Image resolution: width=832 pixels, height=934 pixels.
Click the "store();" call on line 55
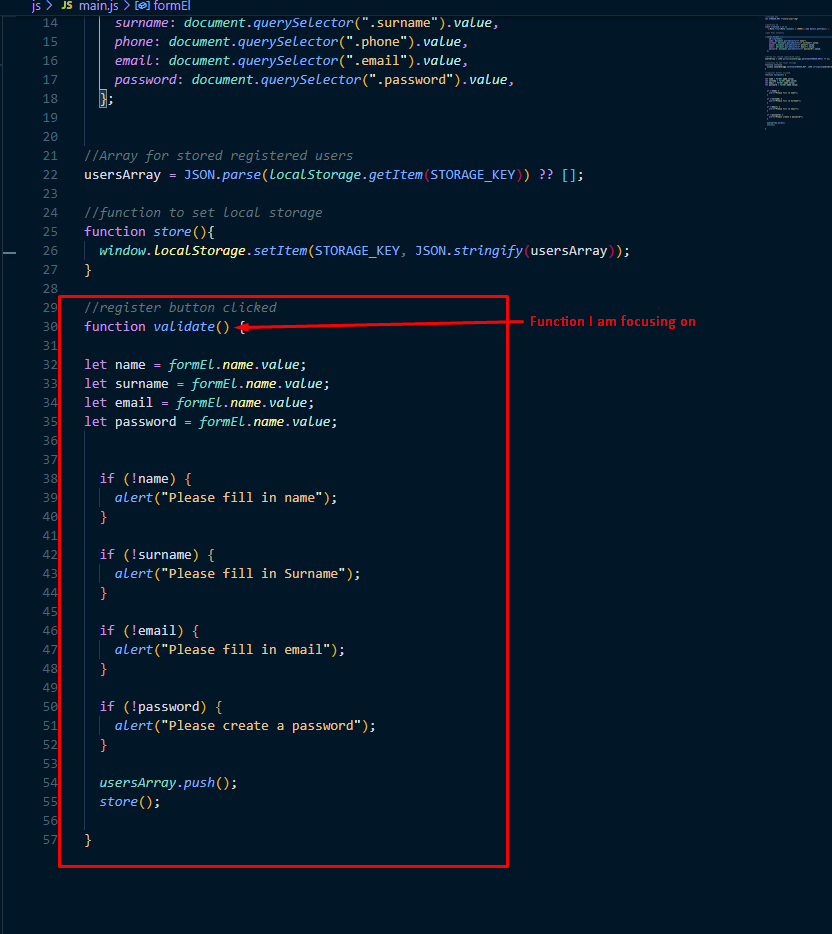pos(130,802)
